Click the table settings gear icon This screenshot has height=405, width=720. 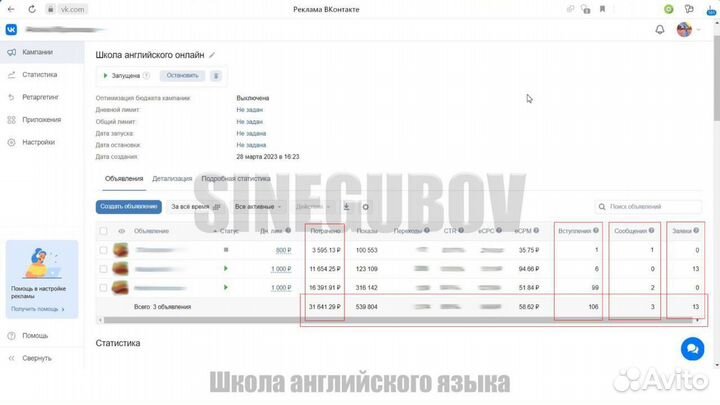point(366,207)
